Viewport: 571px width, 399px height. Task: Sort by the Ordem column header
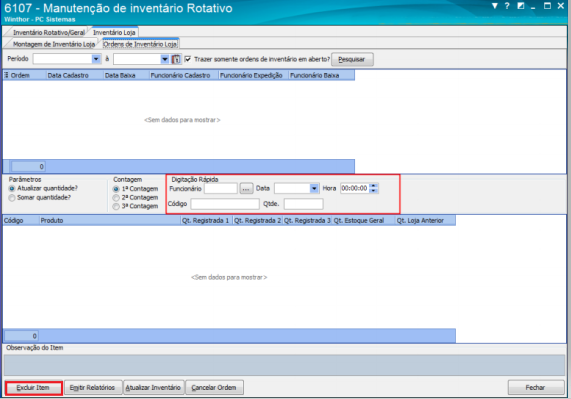tap(28, 75)
